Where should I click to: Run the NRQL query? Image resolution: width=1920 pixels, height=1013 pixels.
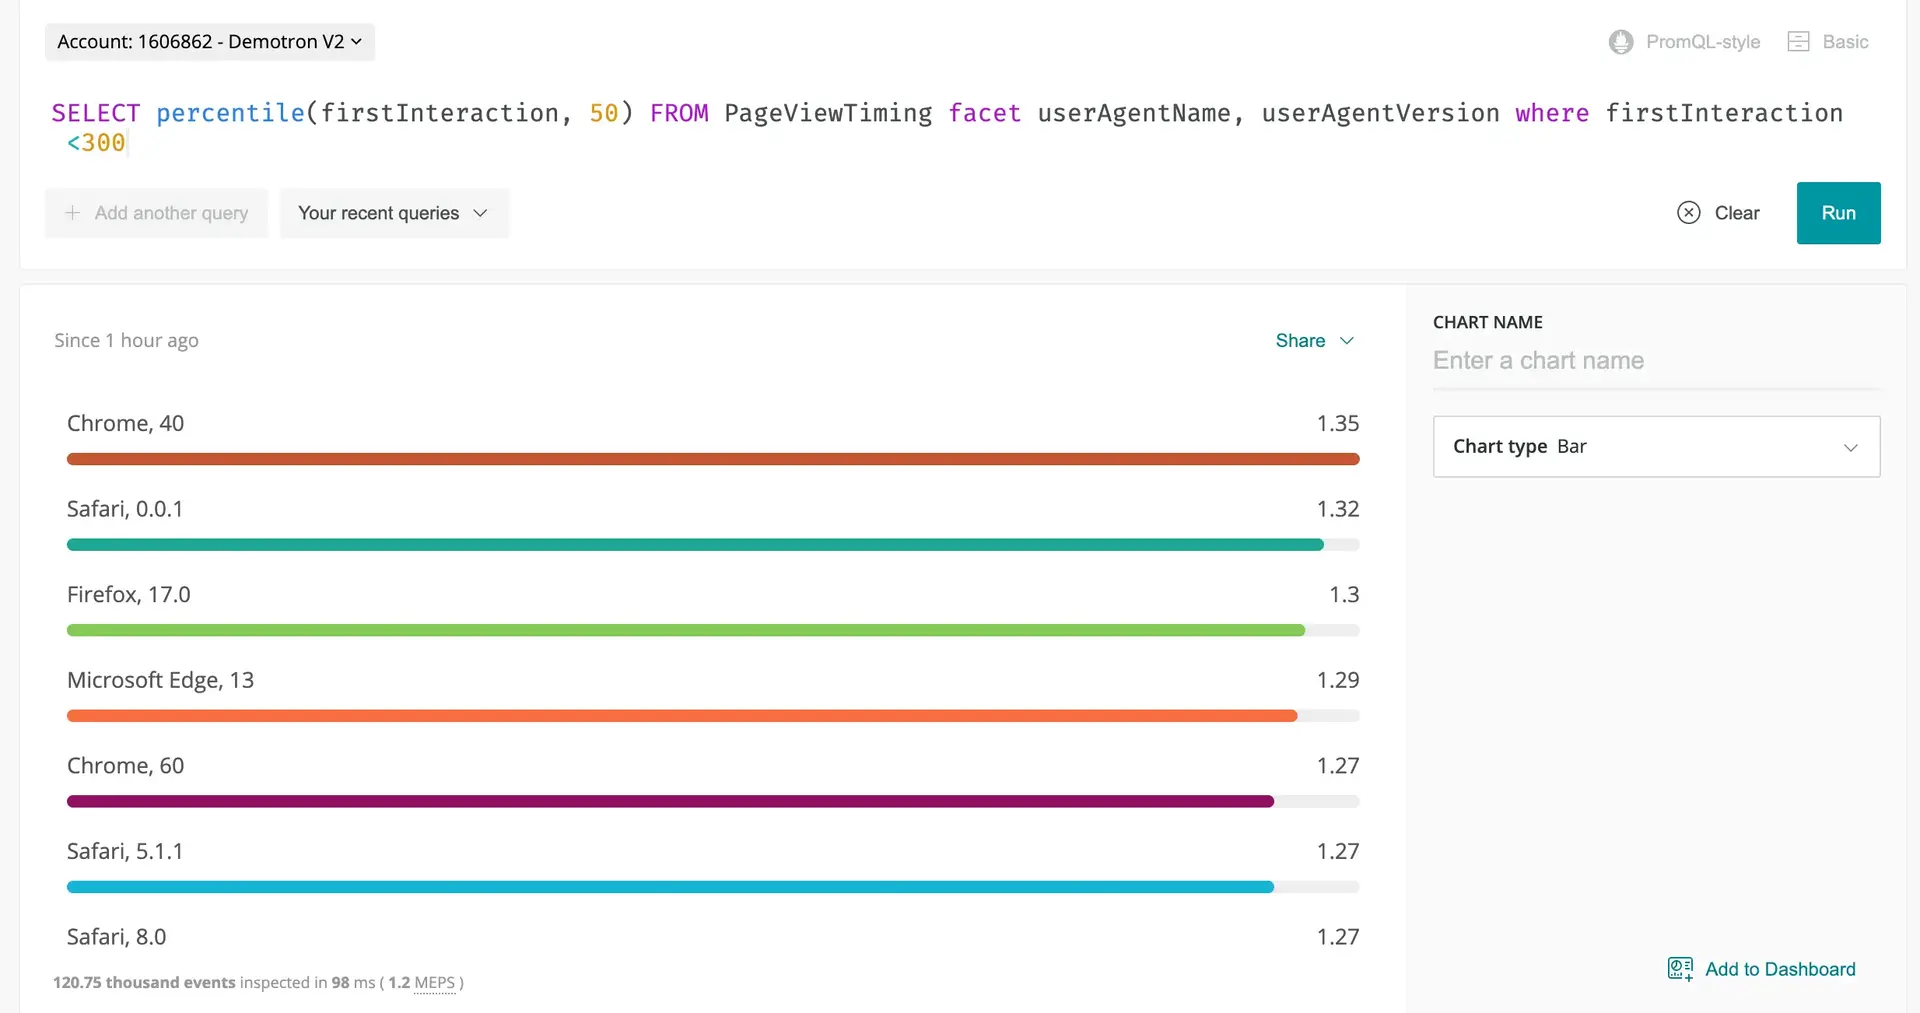(1837, 213)
